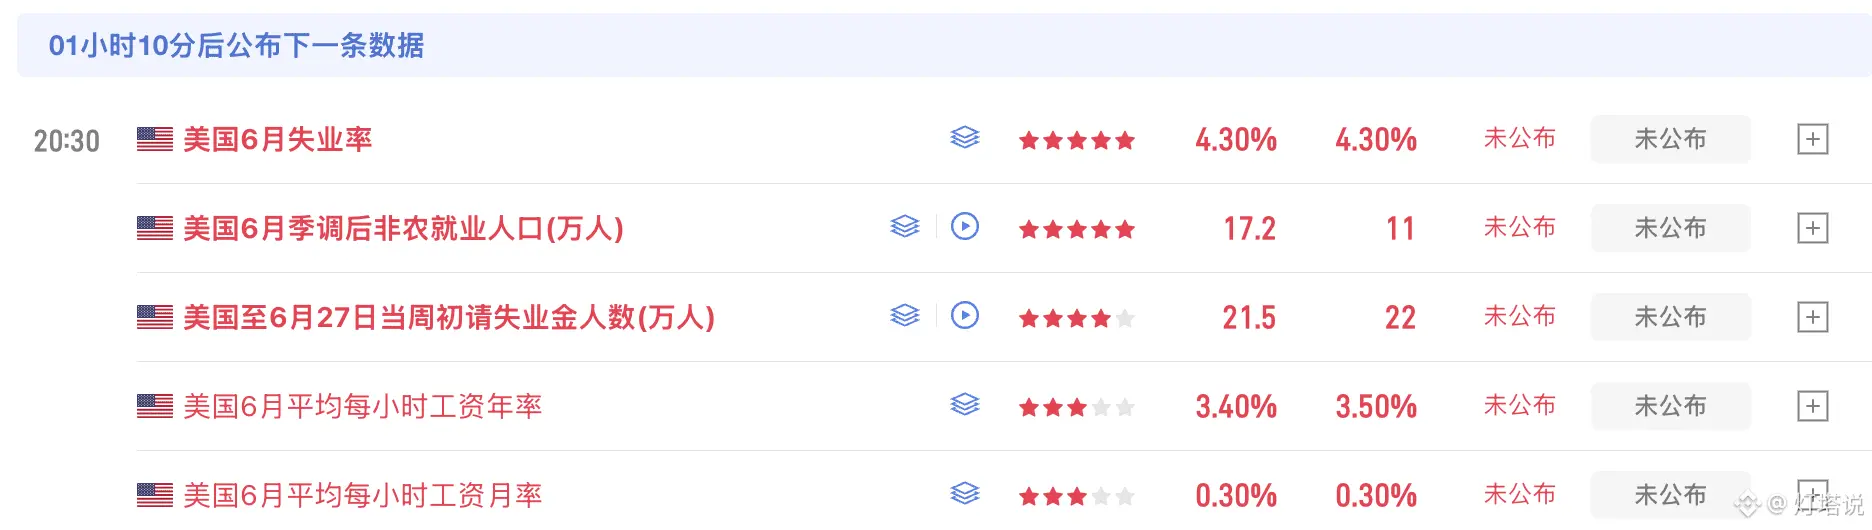Play video for 初请失业金人数 row
Viewport: 1872px width, 530px height.
tap(964, 316)
